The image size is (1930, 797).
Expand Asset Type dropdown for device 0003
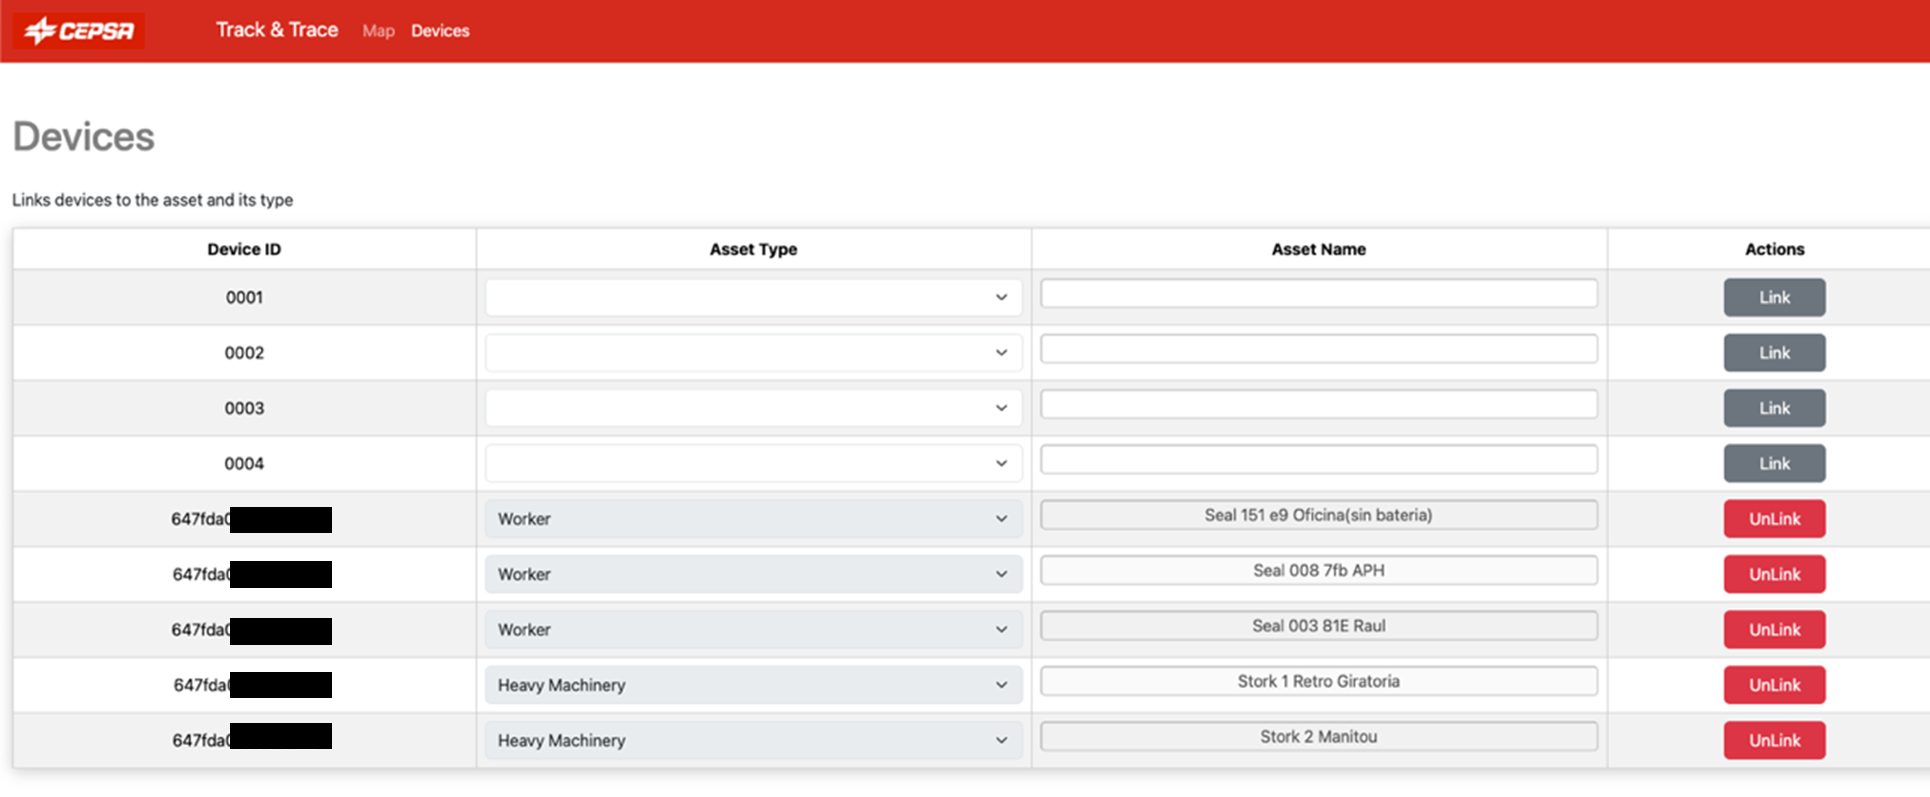click(753, 408)
